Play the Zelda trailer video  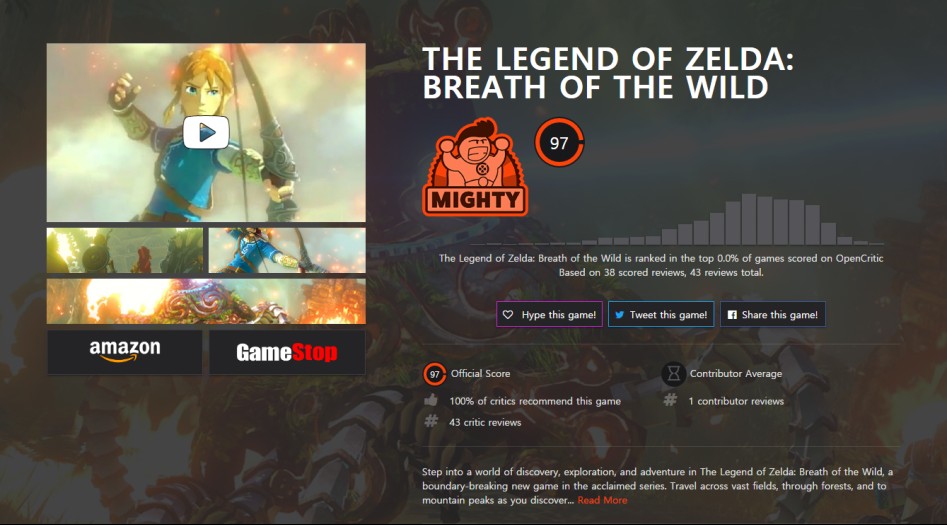[206, 132]
